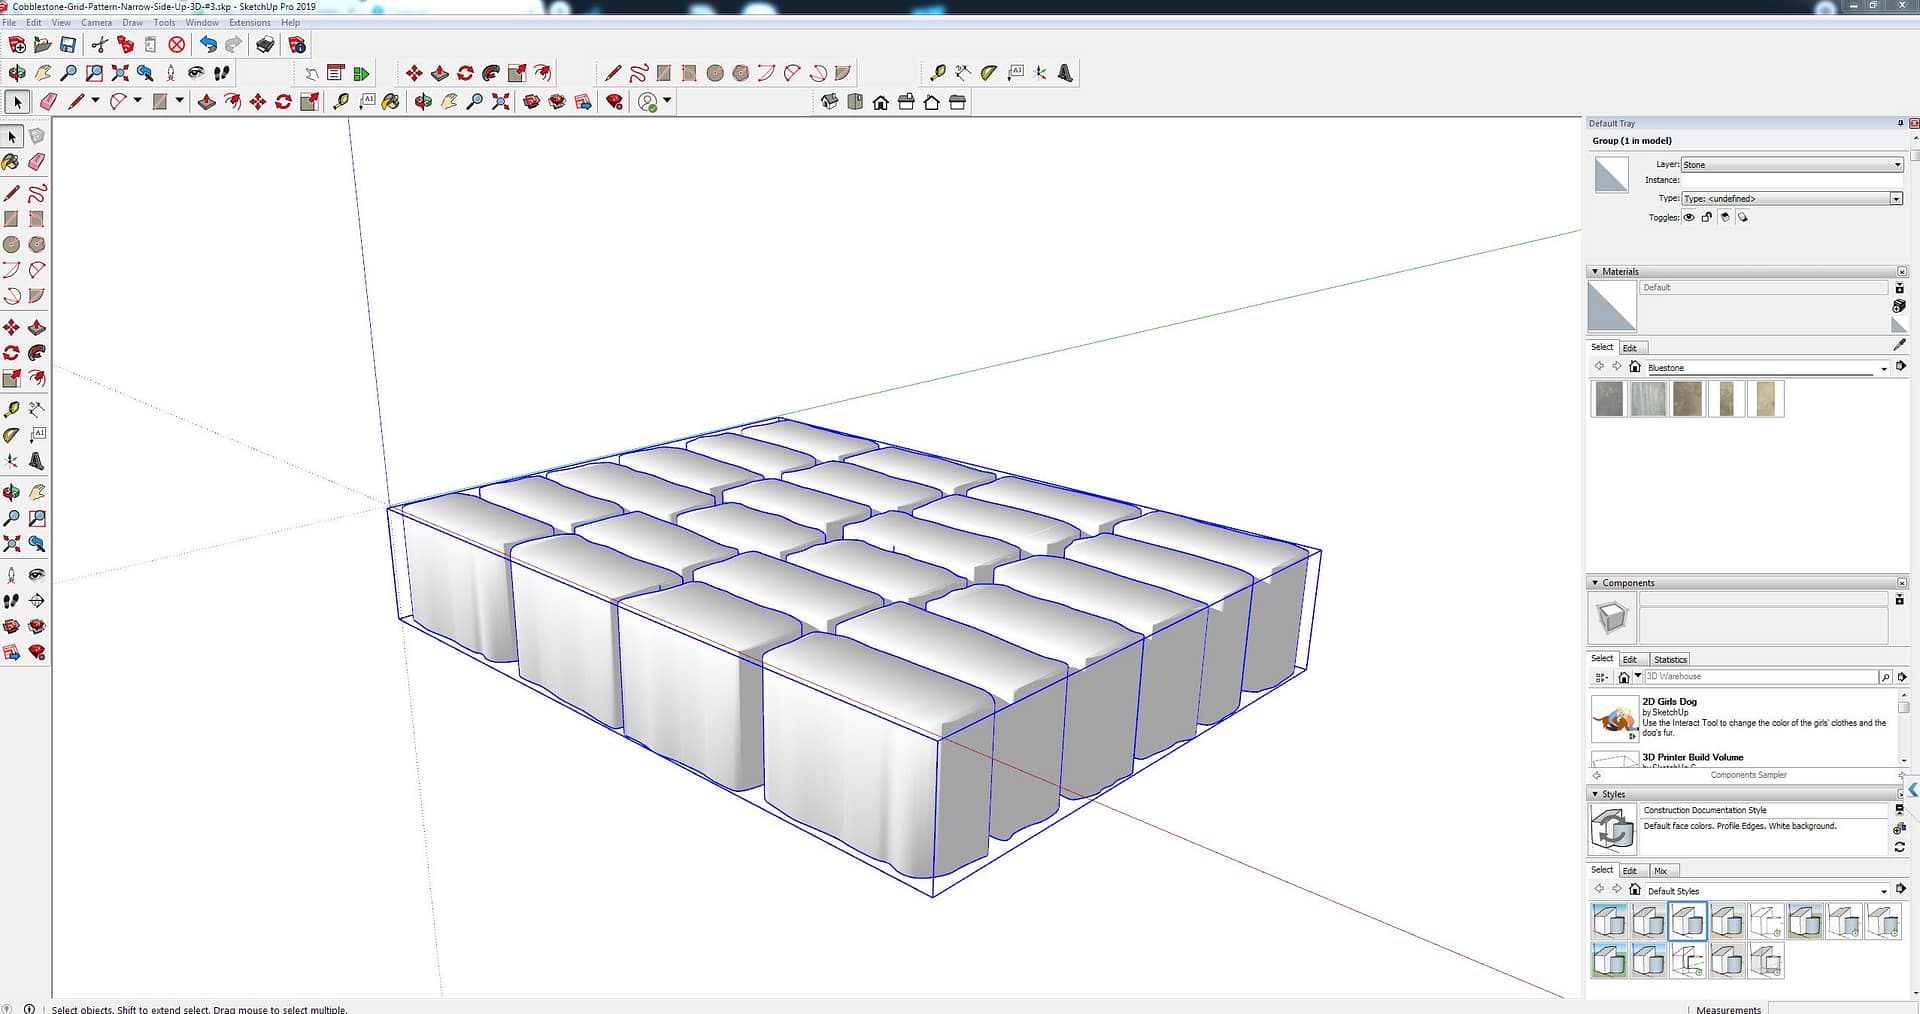Screen dimensions: 1920x1014
Task: Collapse the Components panel
Action: tap(1594, 583)
